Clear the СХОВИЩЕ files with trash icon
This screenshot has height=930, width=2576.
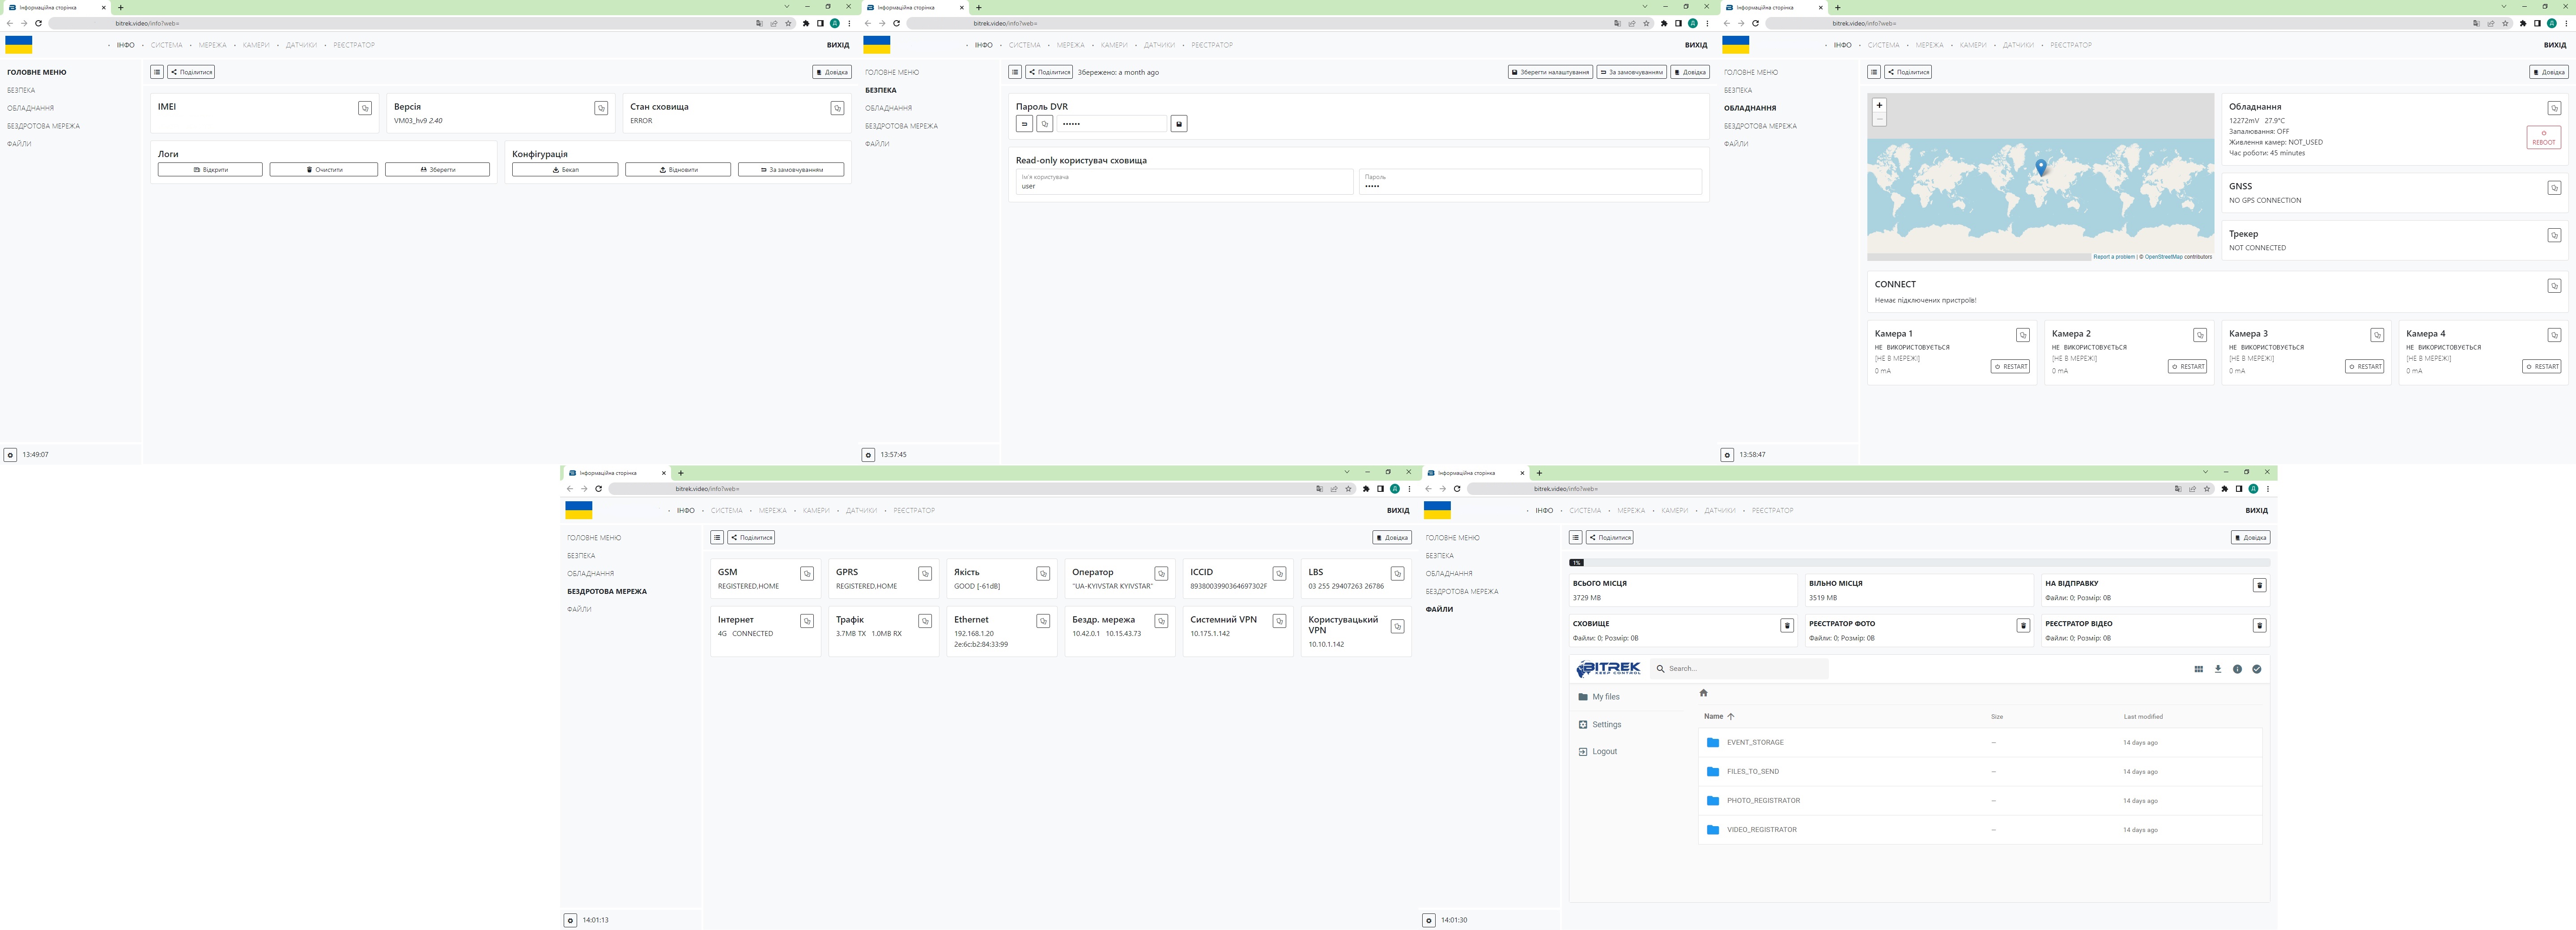coord(1787,626)
